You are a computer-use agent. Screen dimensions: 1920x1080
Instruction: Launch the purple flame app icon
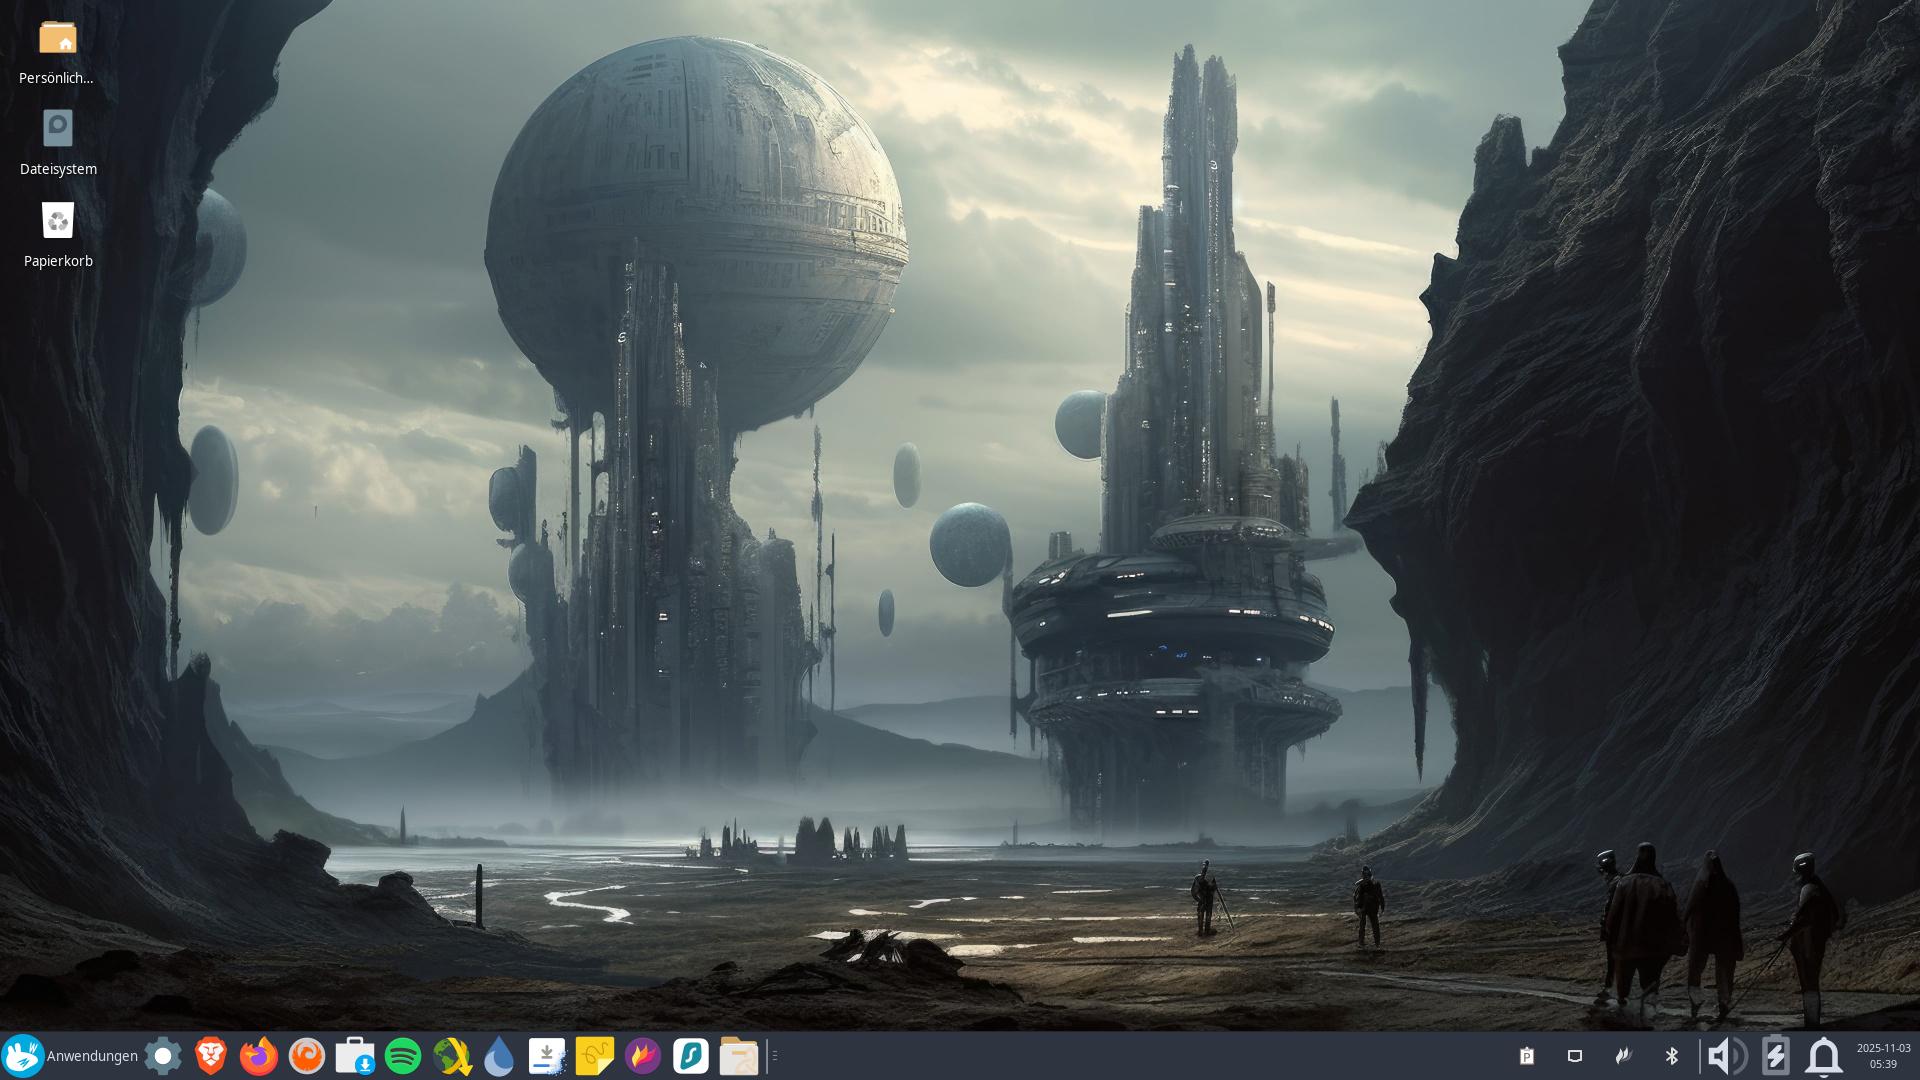coord(643,1056)
